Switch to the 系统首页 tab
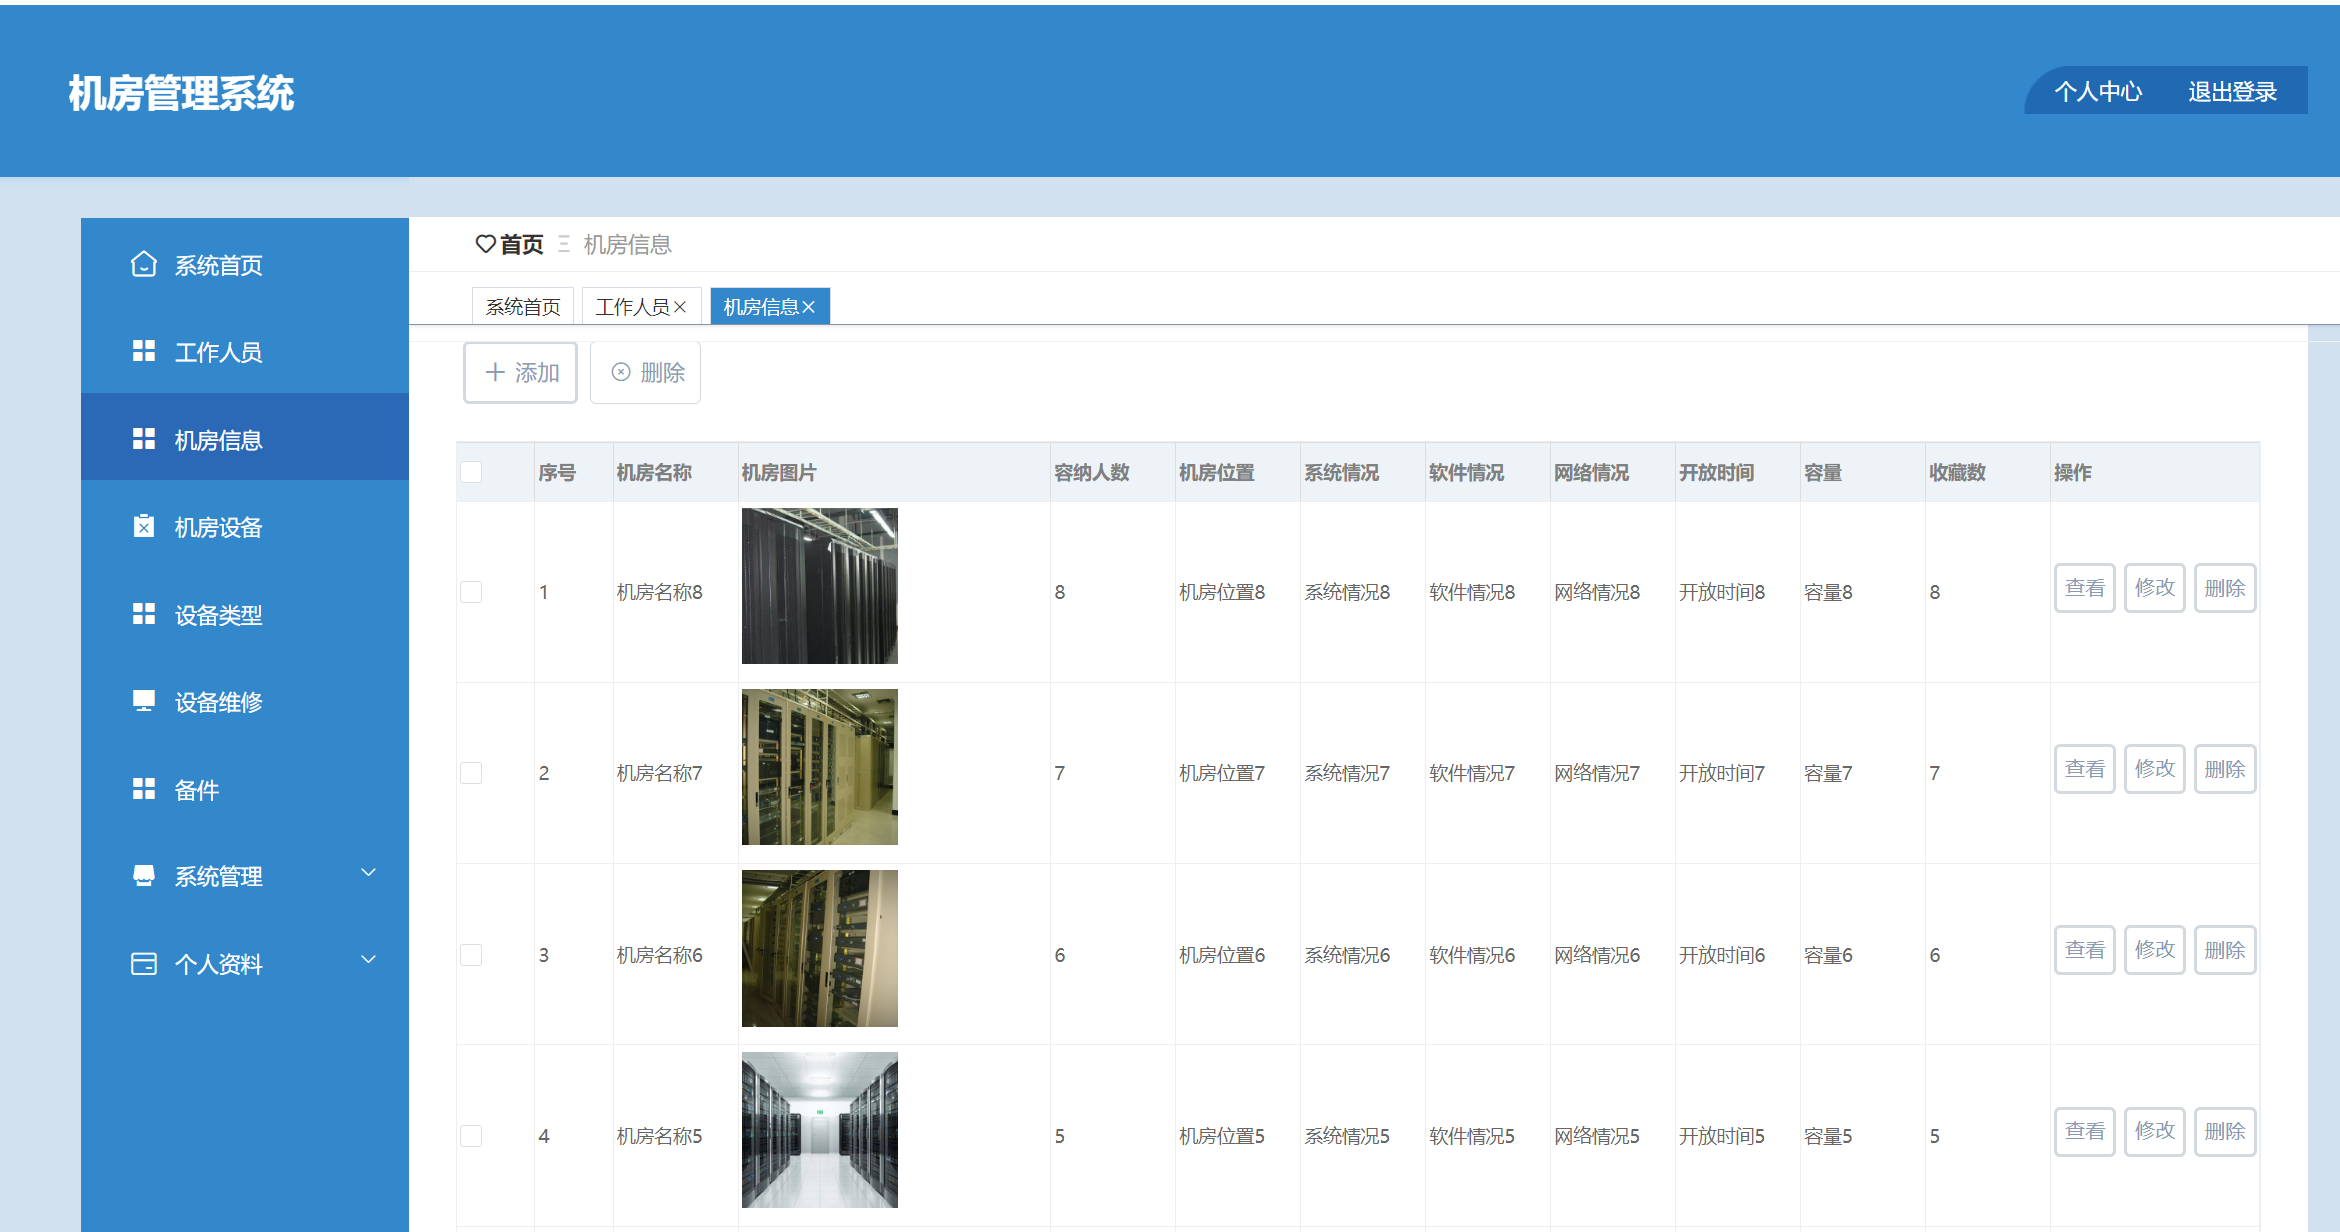The height and width of the screenshot is (1232, 2340). click(523, 307)
